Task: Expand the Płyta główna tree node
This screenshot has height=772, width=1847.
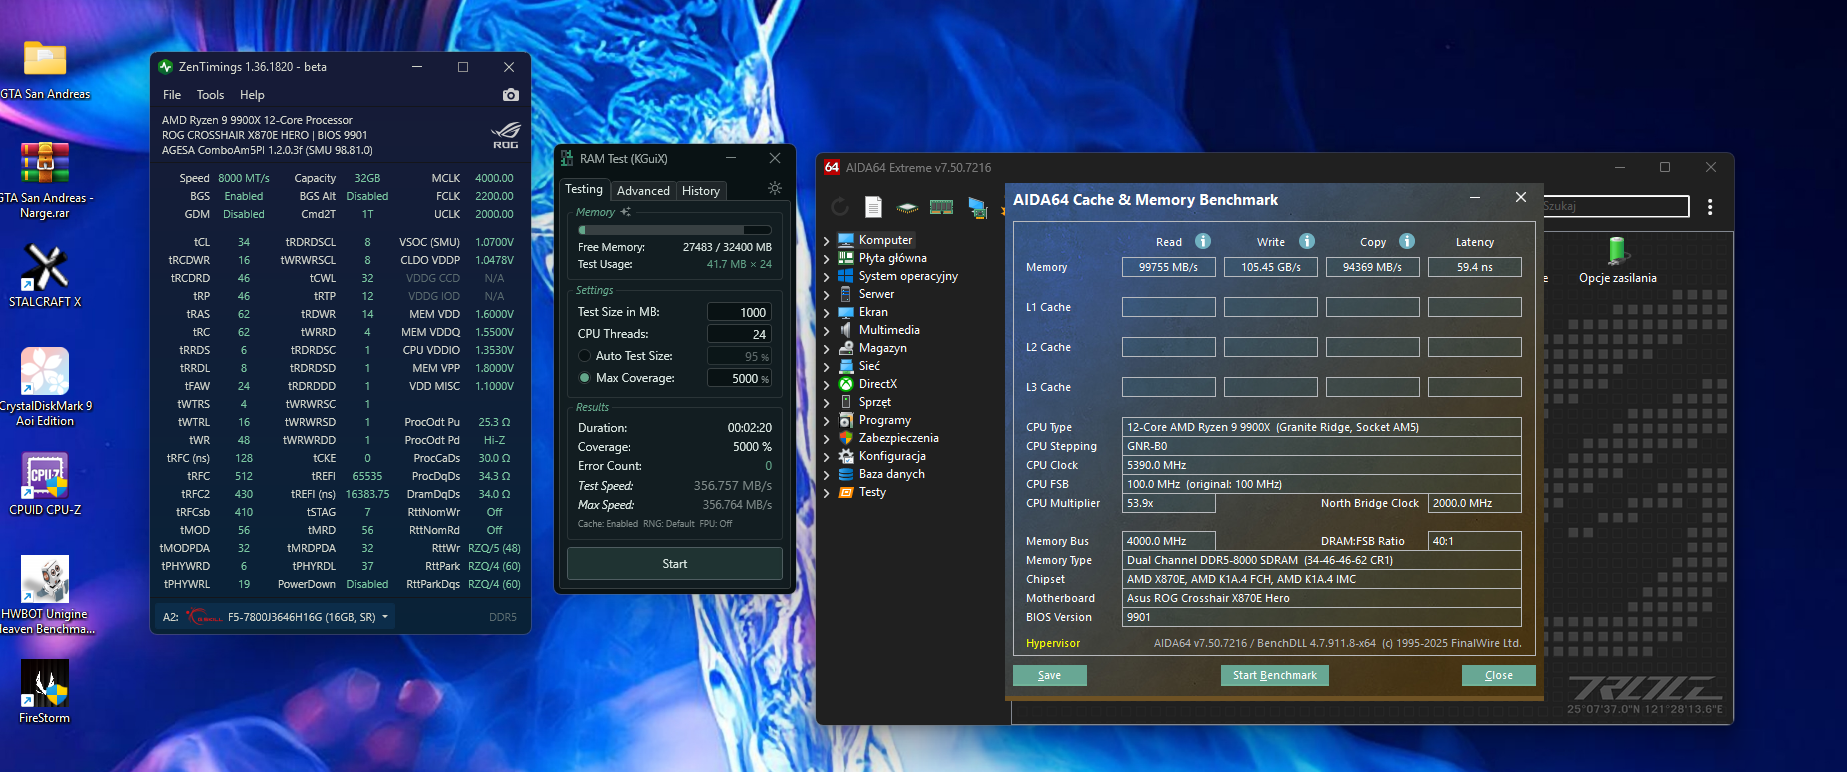Action: tap(826, 259)
